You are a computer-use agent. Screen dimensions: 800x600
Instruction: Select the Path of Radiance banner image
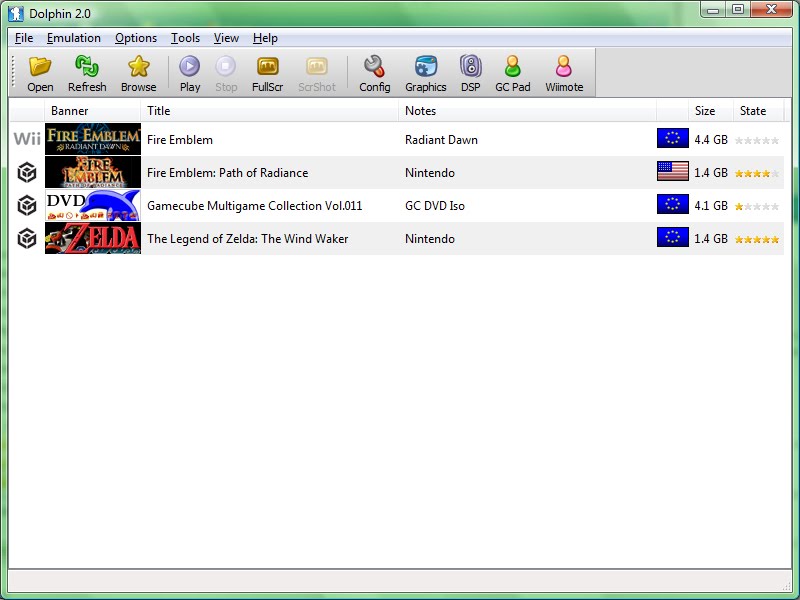coord(93,172)
